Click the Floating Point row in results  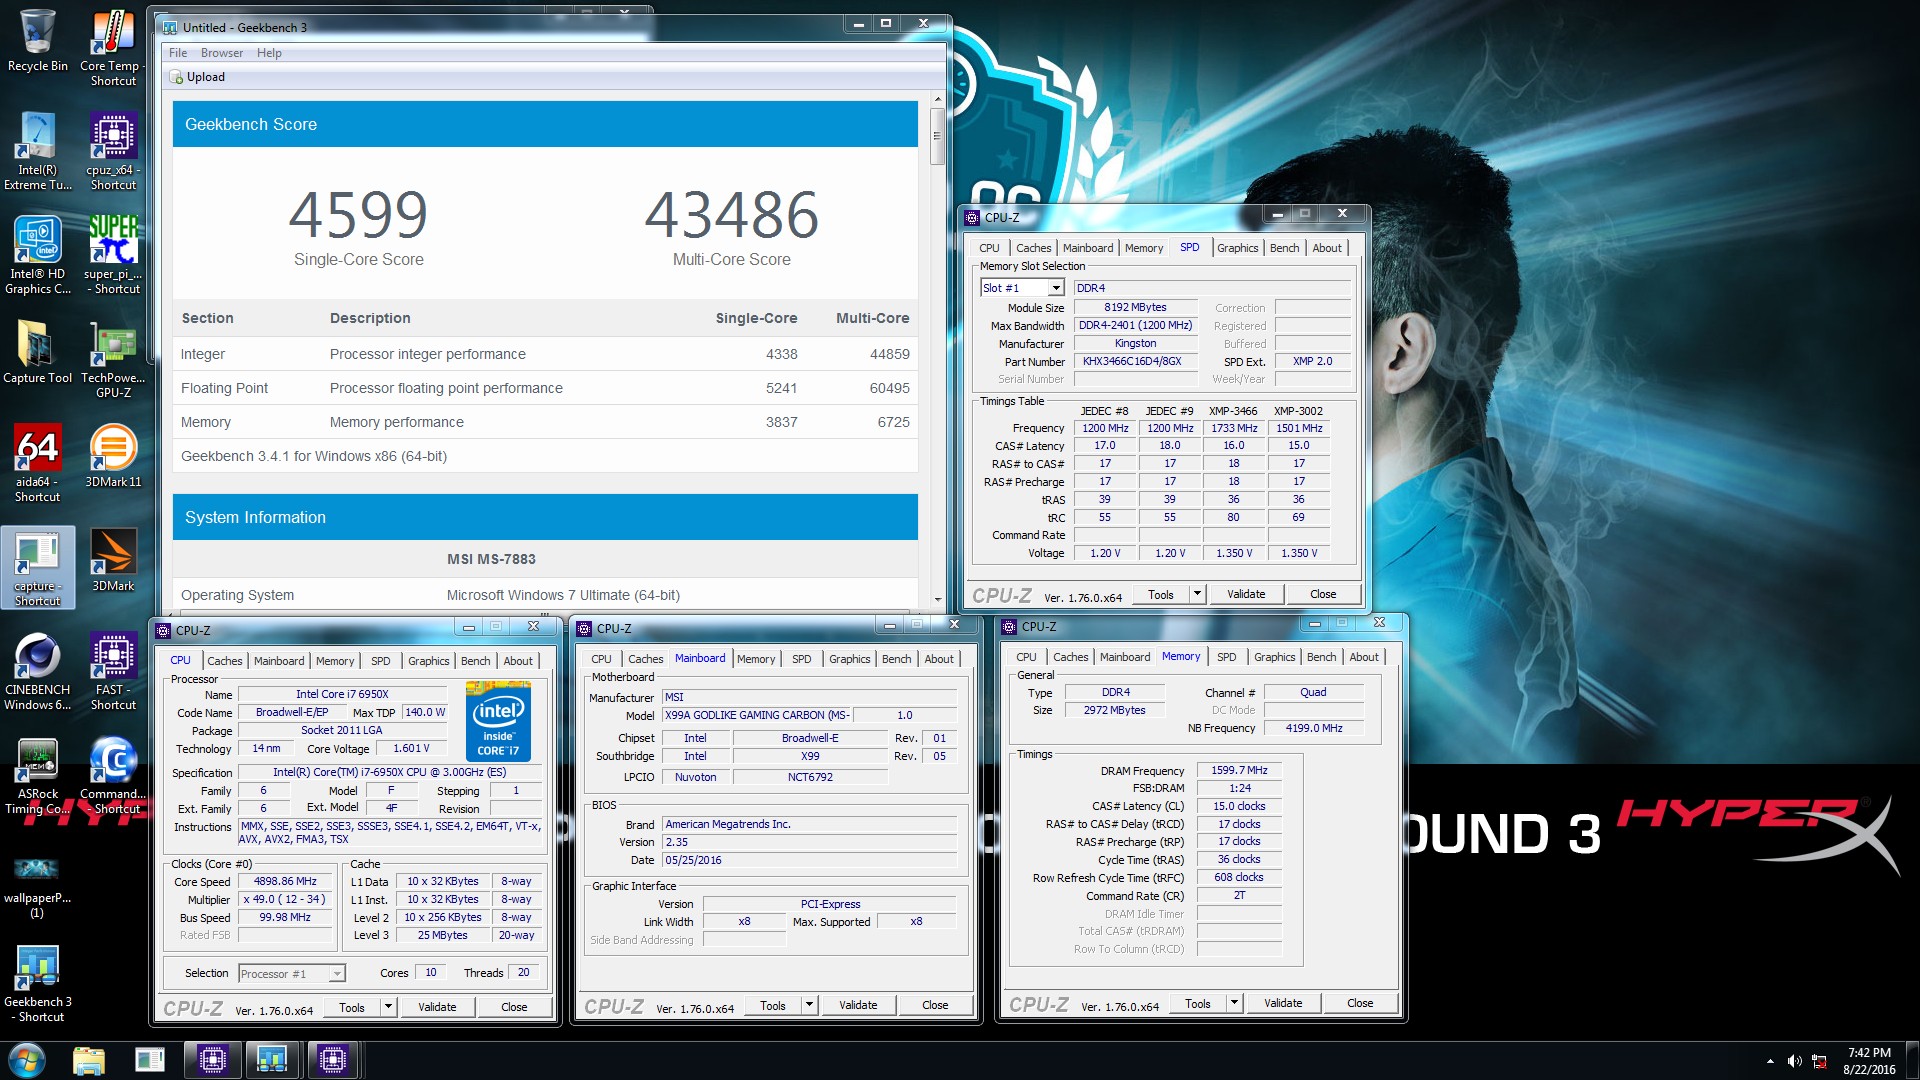[545, 388]
